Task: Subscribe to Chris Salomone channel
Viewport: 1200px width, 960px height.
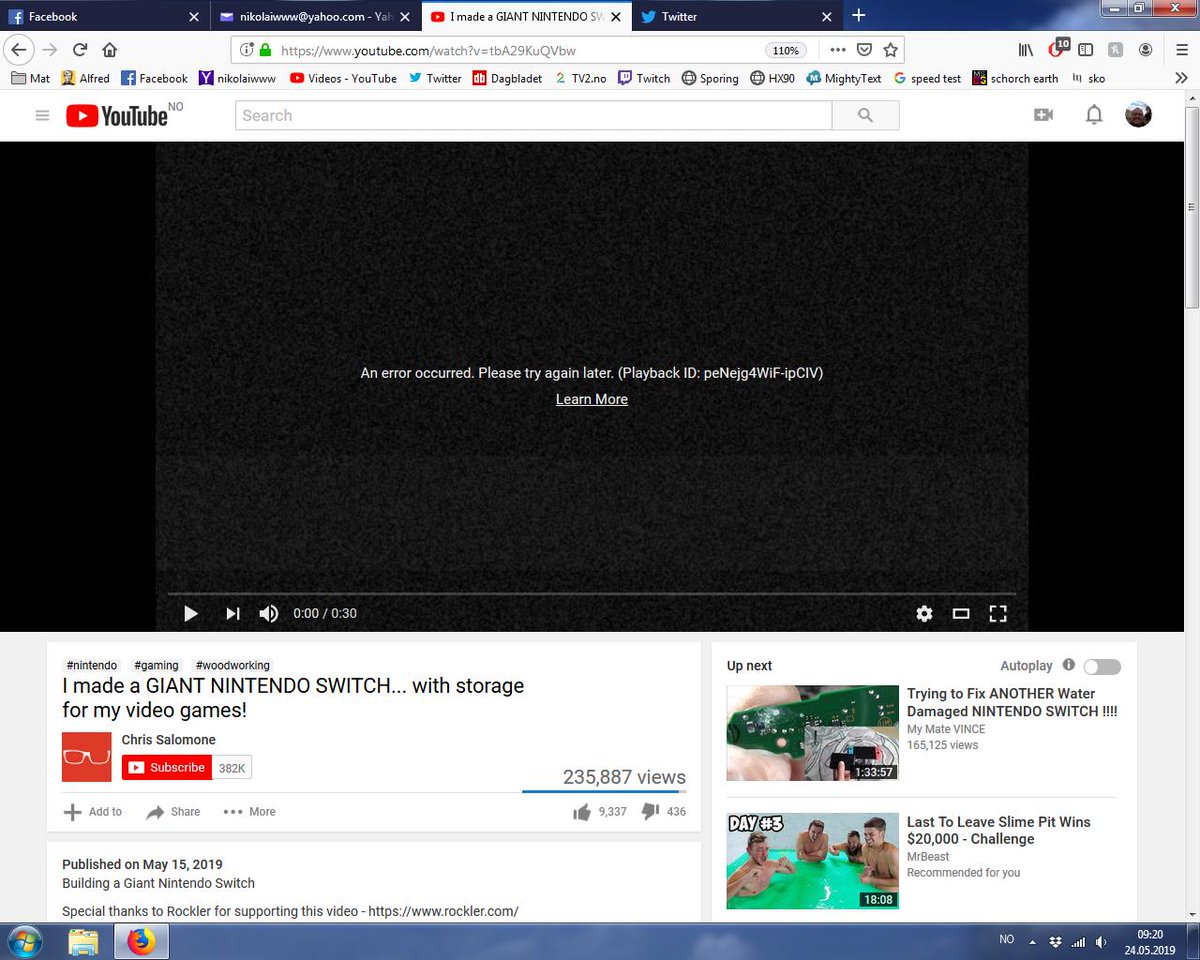Action: pos(167,767)
